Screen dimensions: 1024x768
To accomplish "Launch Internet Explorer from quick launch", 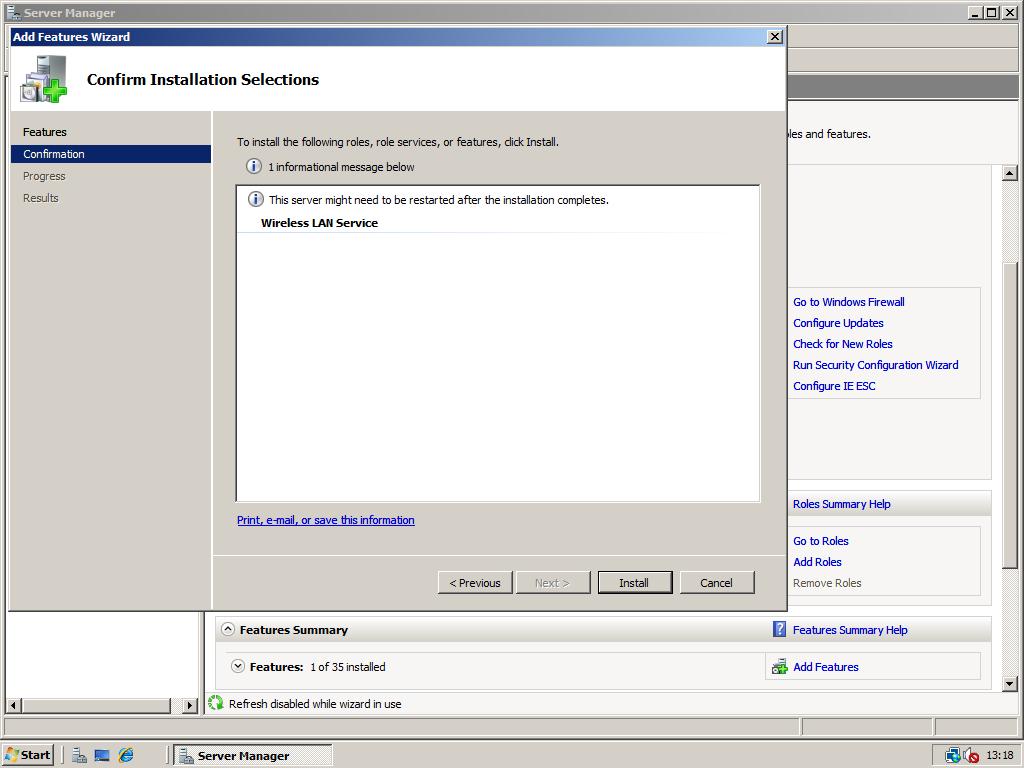I will tap(125, 756).
